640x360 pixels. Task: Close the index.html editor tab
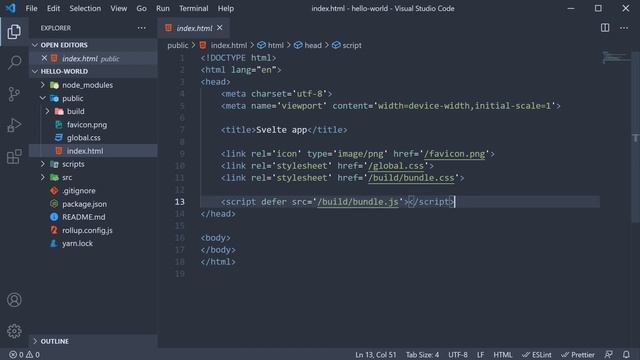click(220, 27)
